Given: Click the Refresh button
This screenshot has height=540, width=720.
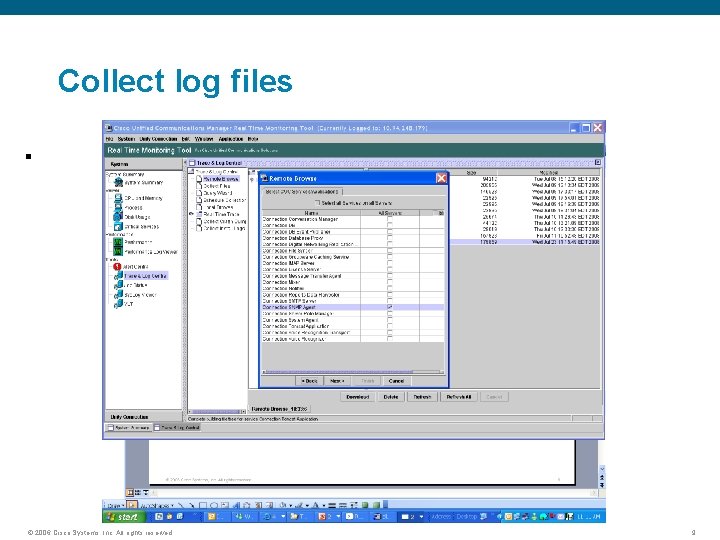Looking at the screenshot, I should 422,397.
